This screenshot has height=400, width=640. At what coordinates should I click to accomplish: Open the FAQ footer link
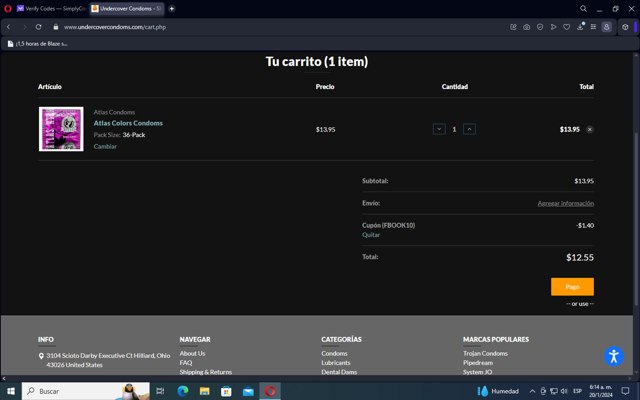tap(186, 363)
